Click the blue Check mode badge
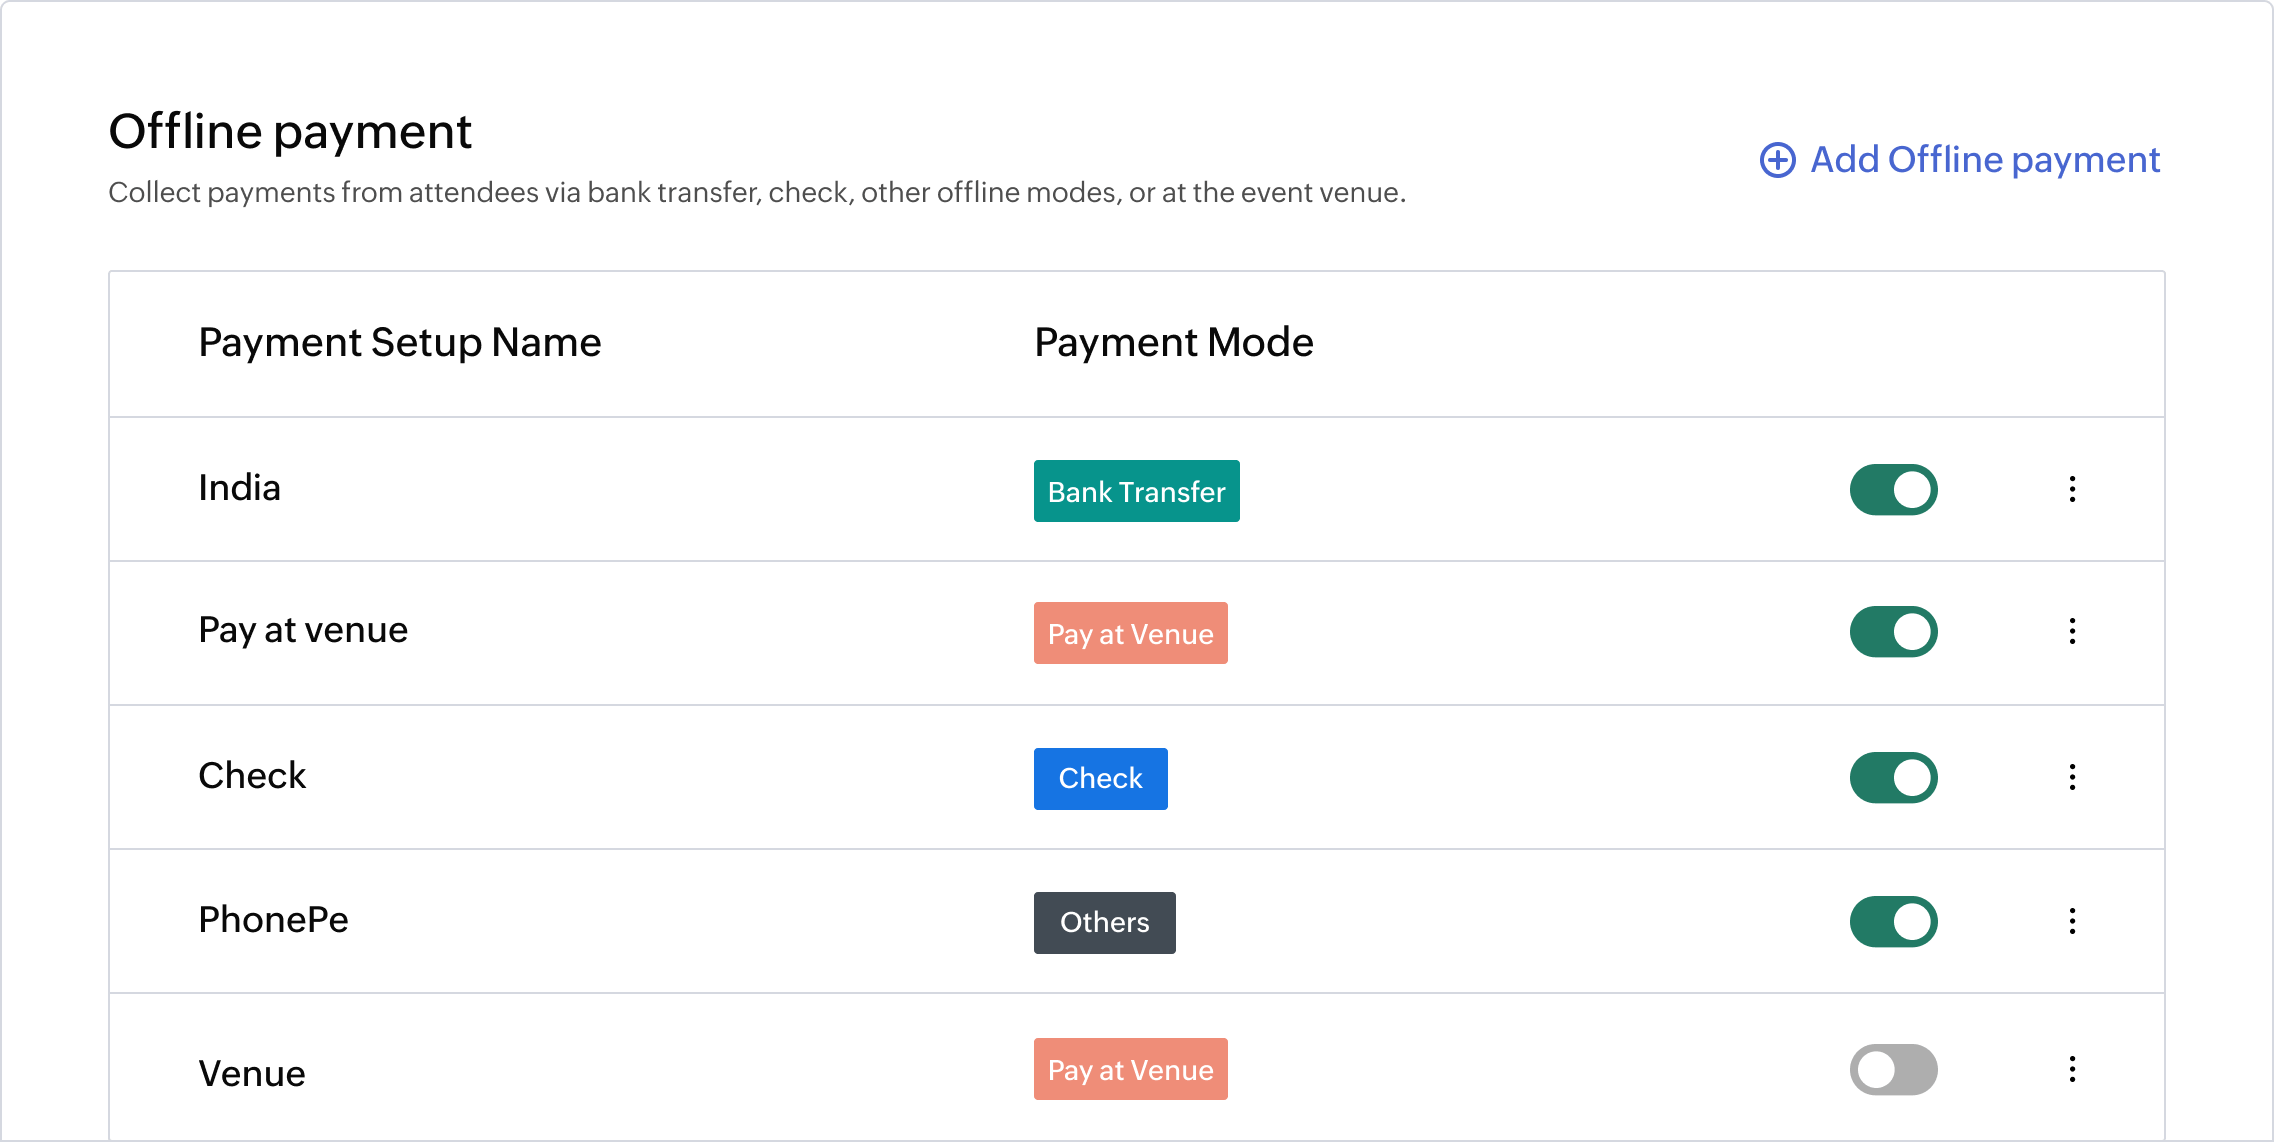The height and width of the screenshot is (1142, 2274). pyautogui.click(x=1100, y=779)
